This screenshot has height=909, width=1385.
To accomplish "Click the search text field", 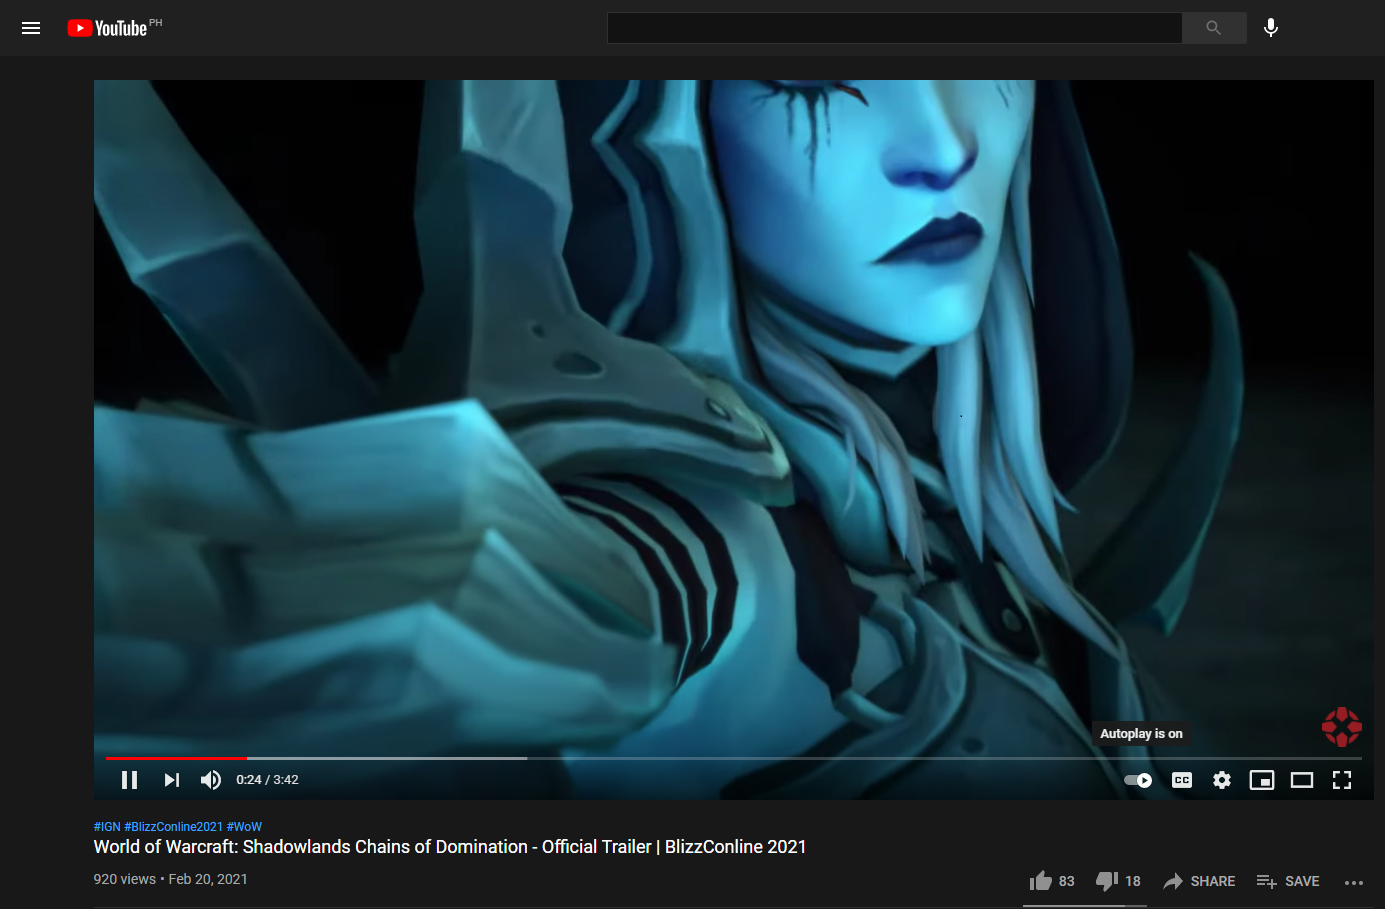I will point(894,28).
